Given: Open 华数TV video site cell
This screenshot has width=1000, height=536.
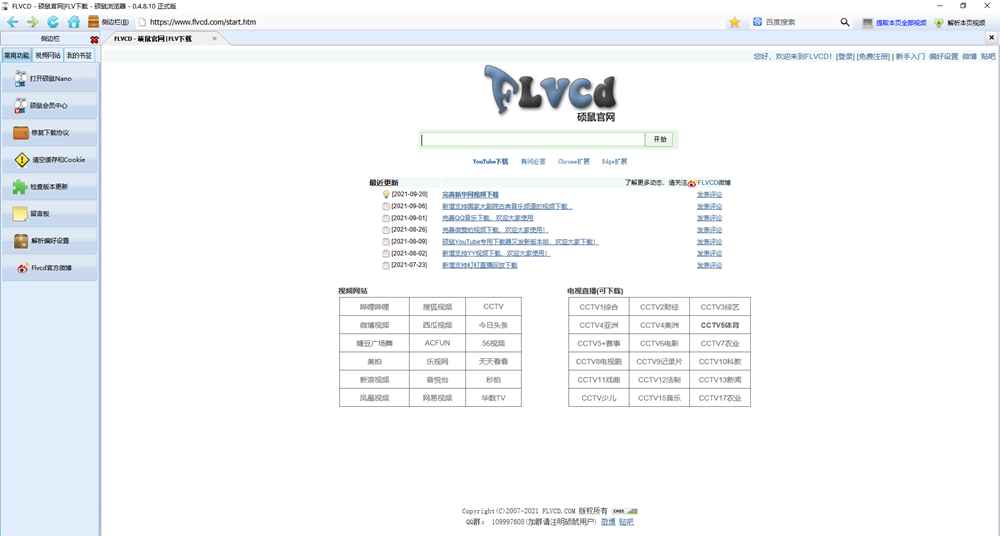Looking at the screenshot, I should pos(494,398).
